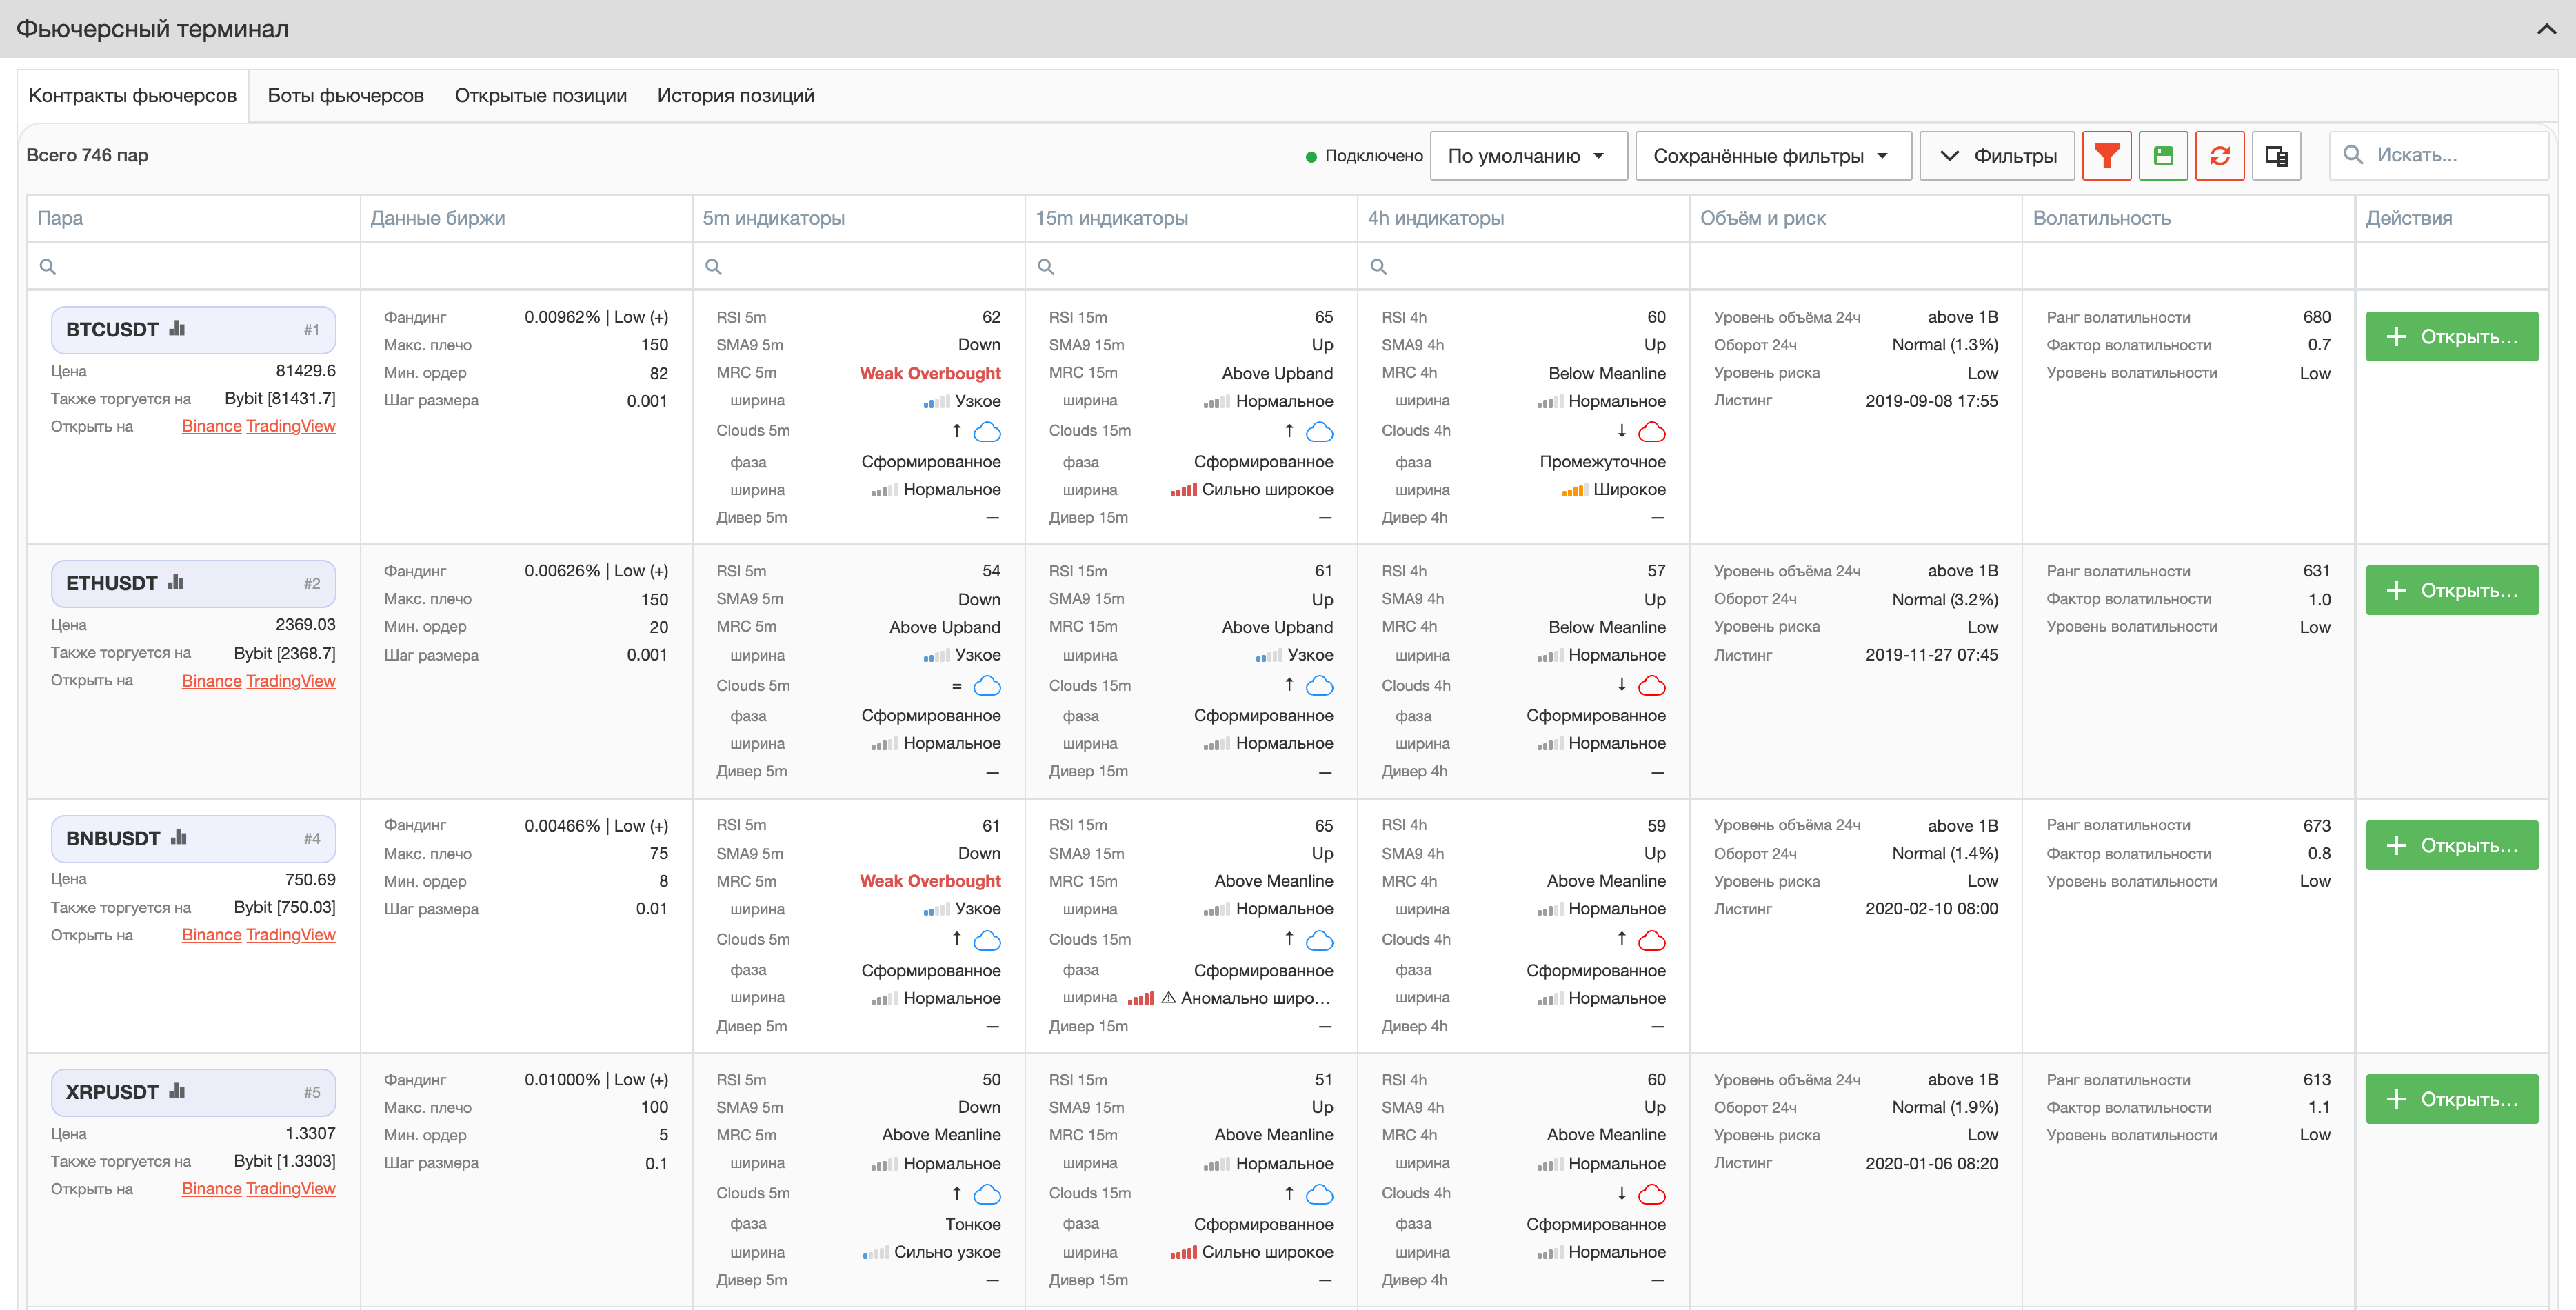Viewport: 2576px width, 1310px height.
Task: Open BTCUSDT chart bars icon
Action: coord(177,329)
